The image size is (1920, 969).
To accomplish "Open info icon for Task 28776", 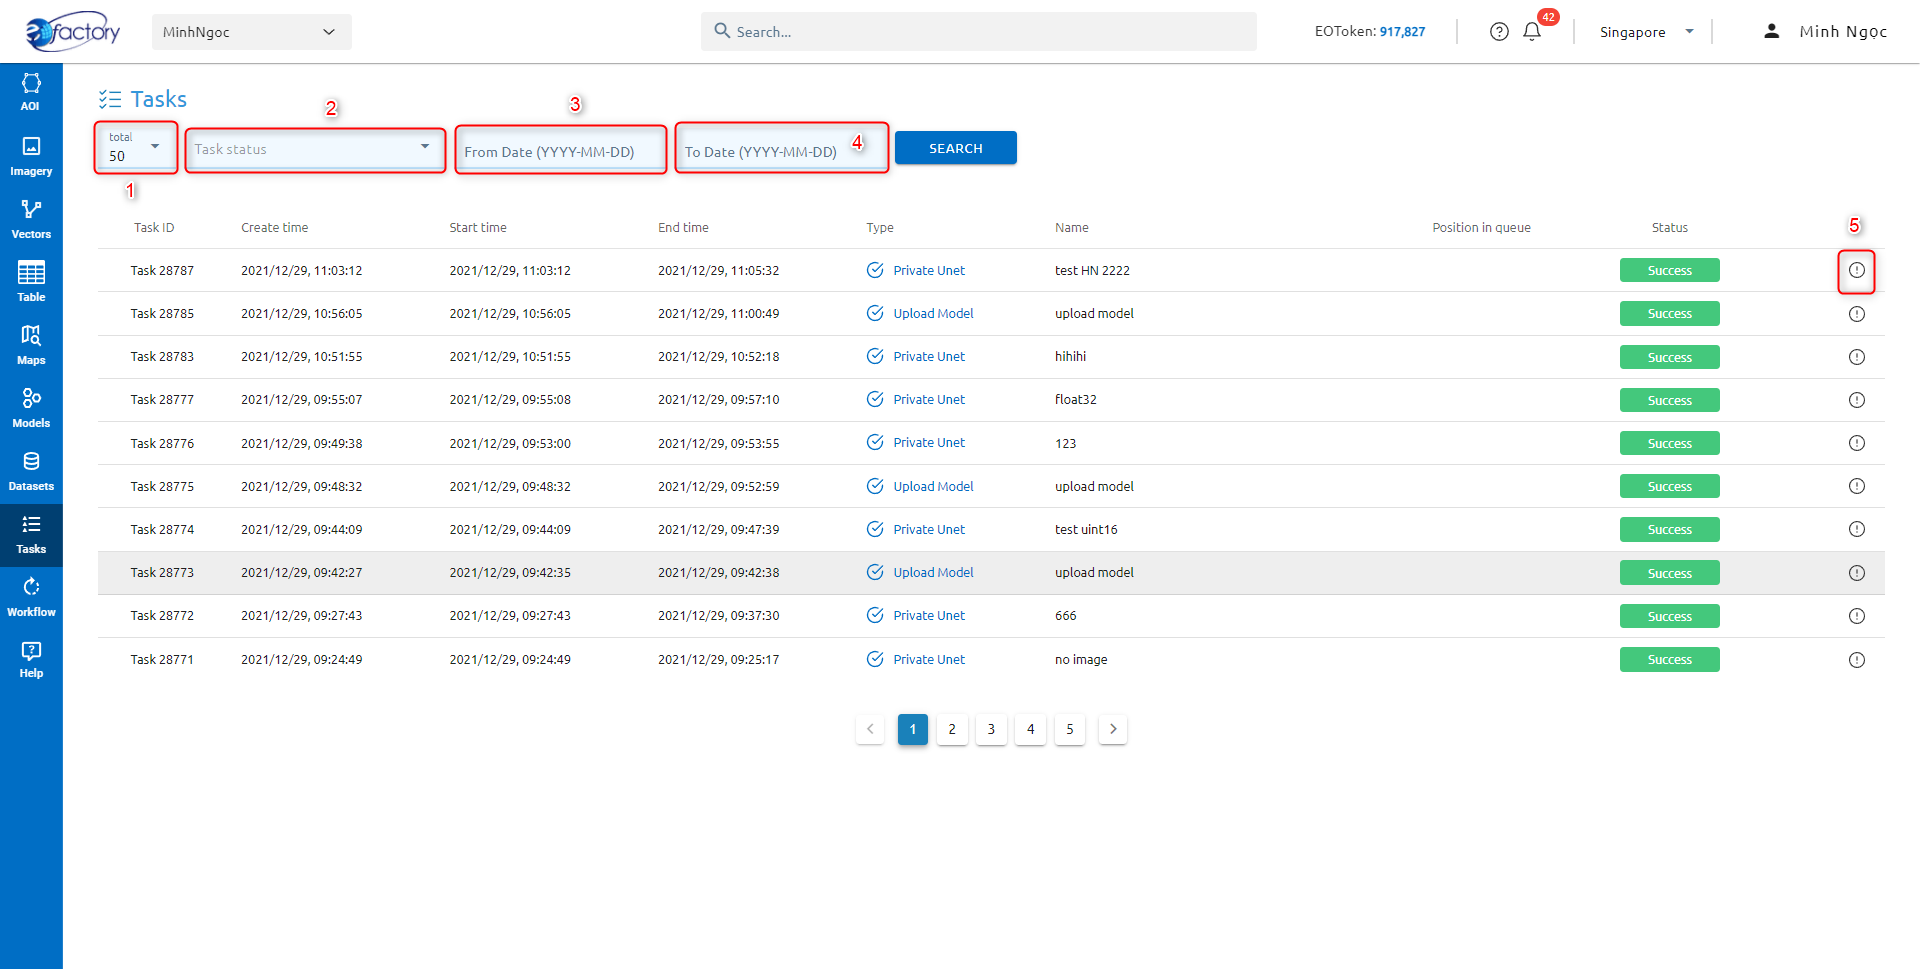I will tap(1857, 443).
